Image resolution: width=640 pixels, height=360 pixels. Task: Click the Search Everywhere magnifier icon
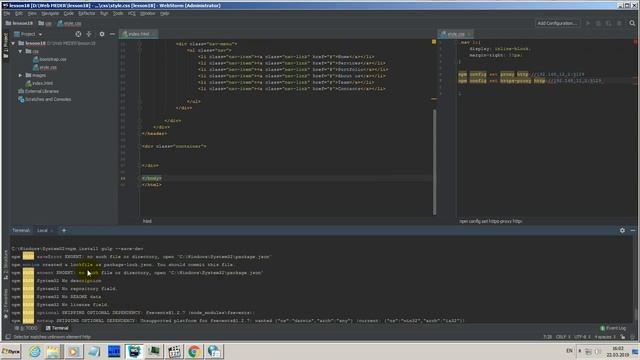coord(632,23)
